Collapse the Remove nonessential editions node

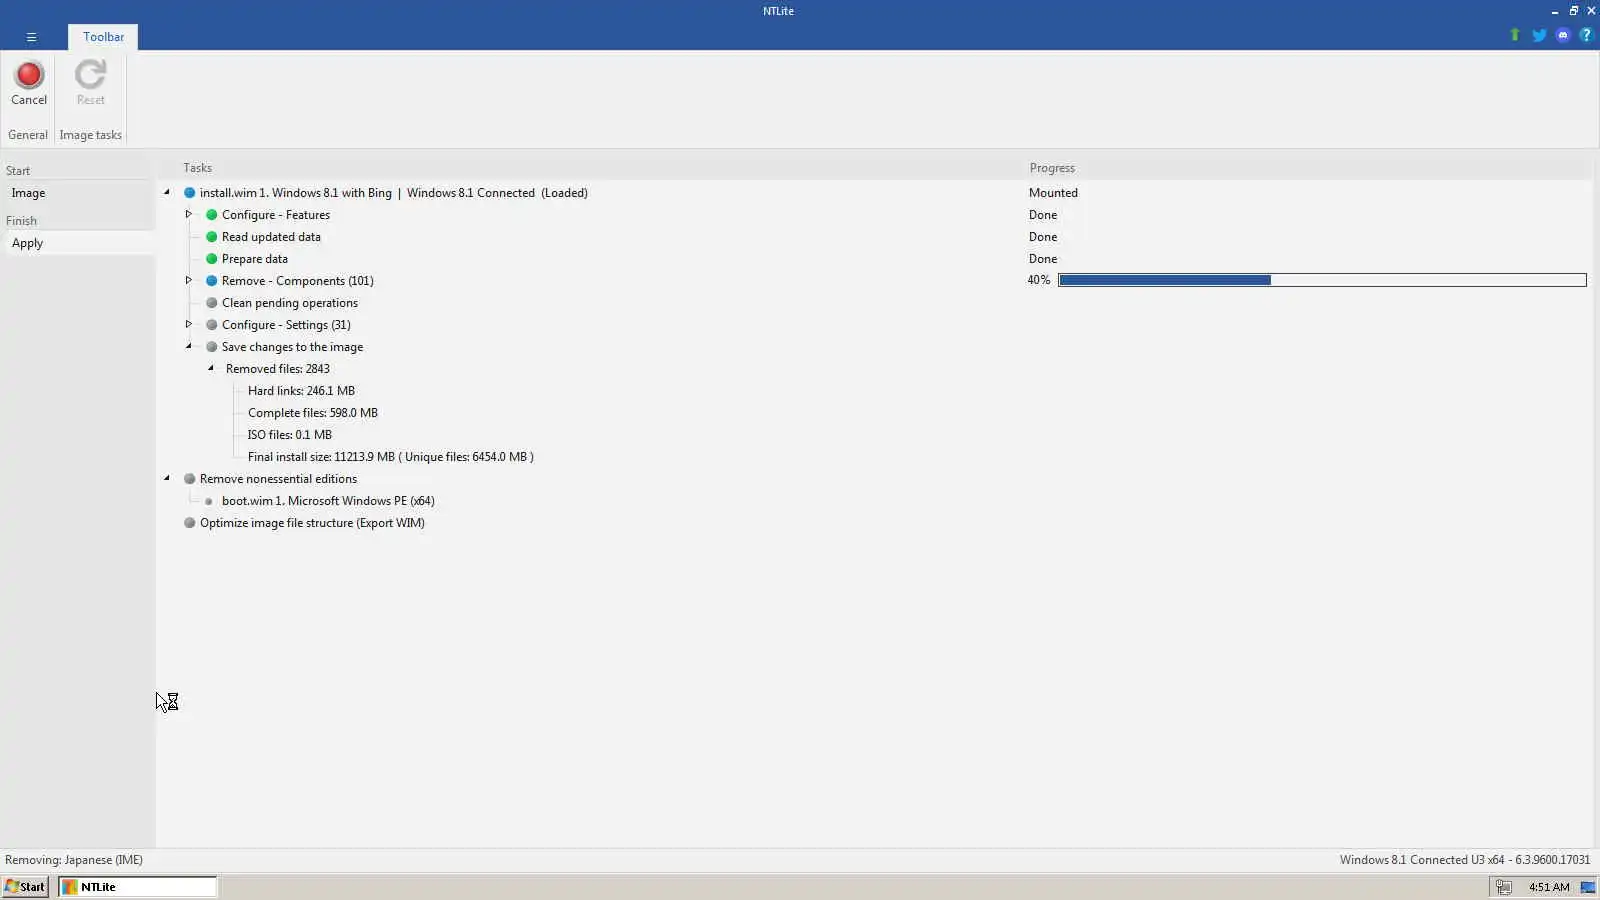167,479
